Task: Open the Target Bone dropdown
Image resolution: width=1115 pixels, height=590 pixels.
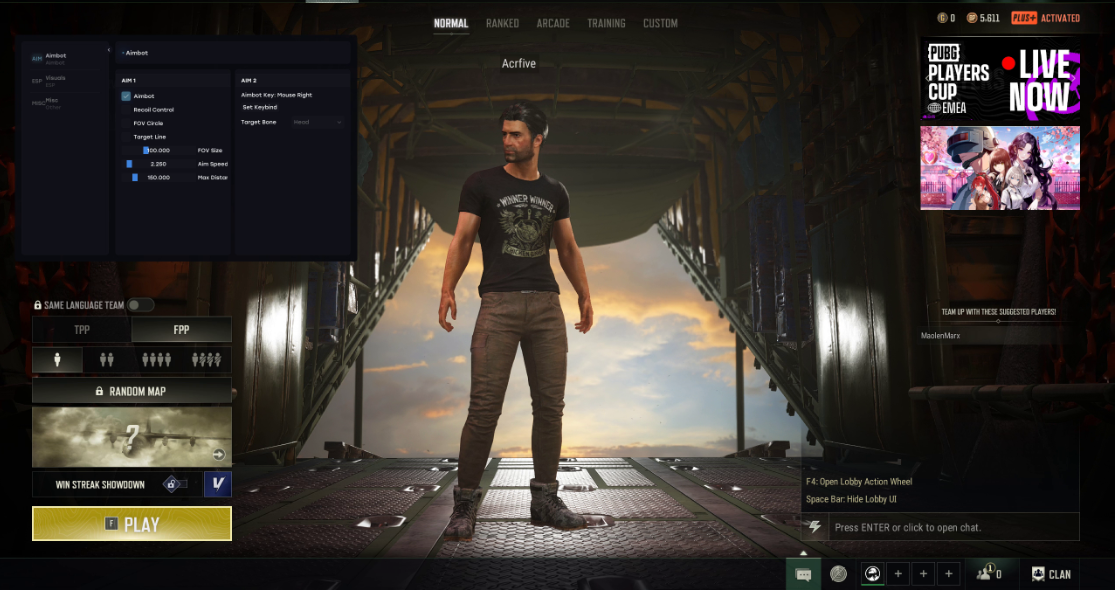Action: pos(317,122)
